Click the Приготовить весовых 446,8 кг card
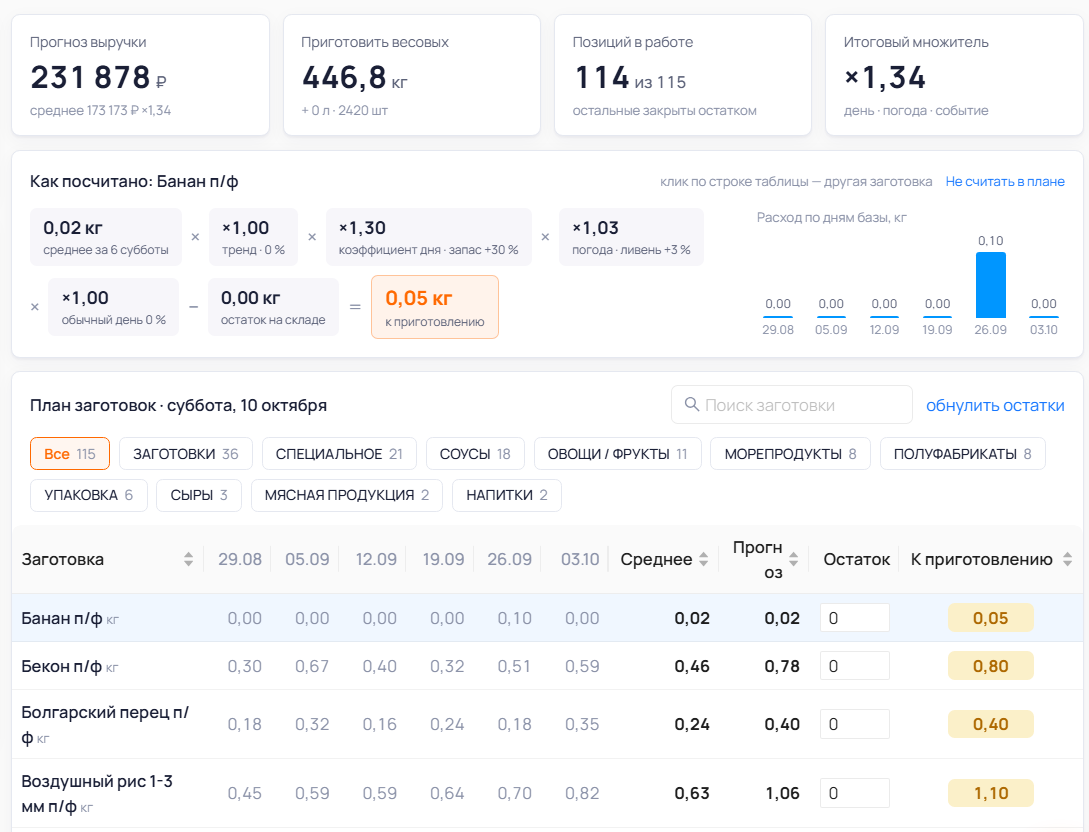This screenshot has height=832, width=1089. point(412,75)
